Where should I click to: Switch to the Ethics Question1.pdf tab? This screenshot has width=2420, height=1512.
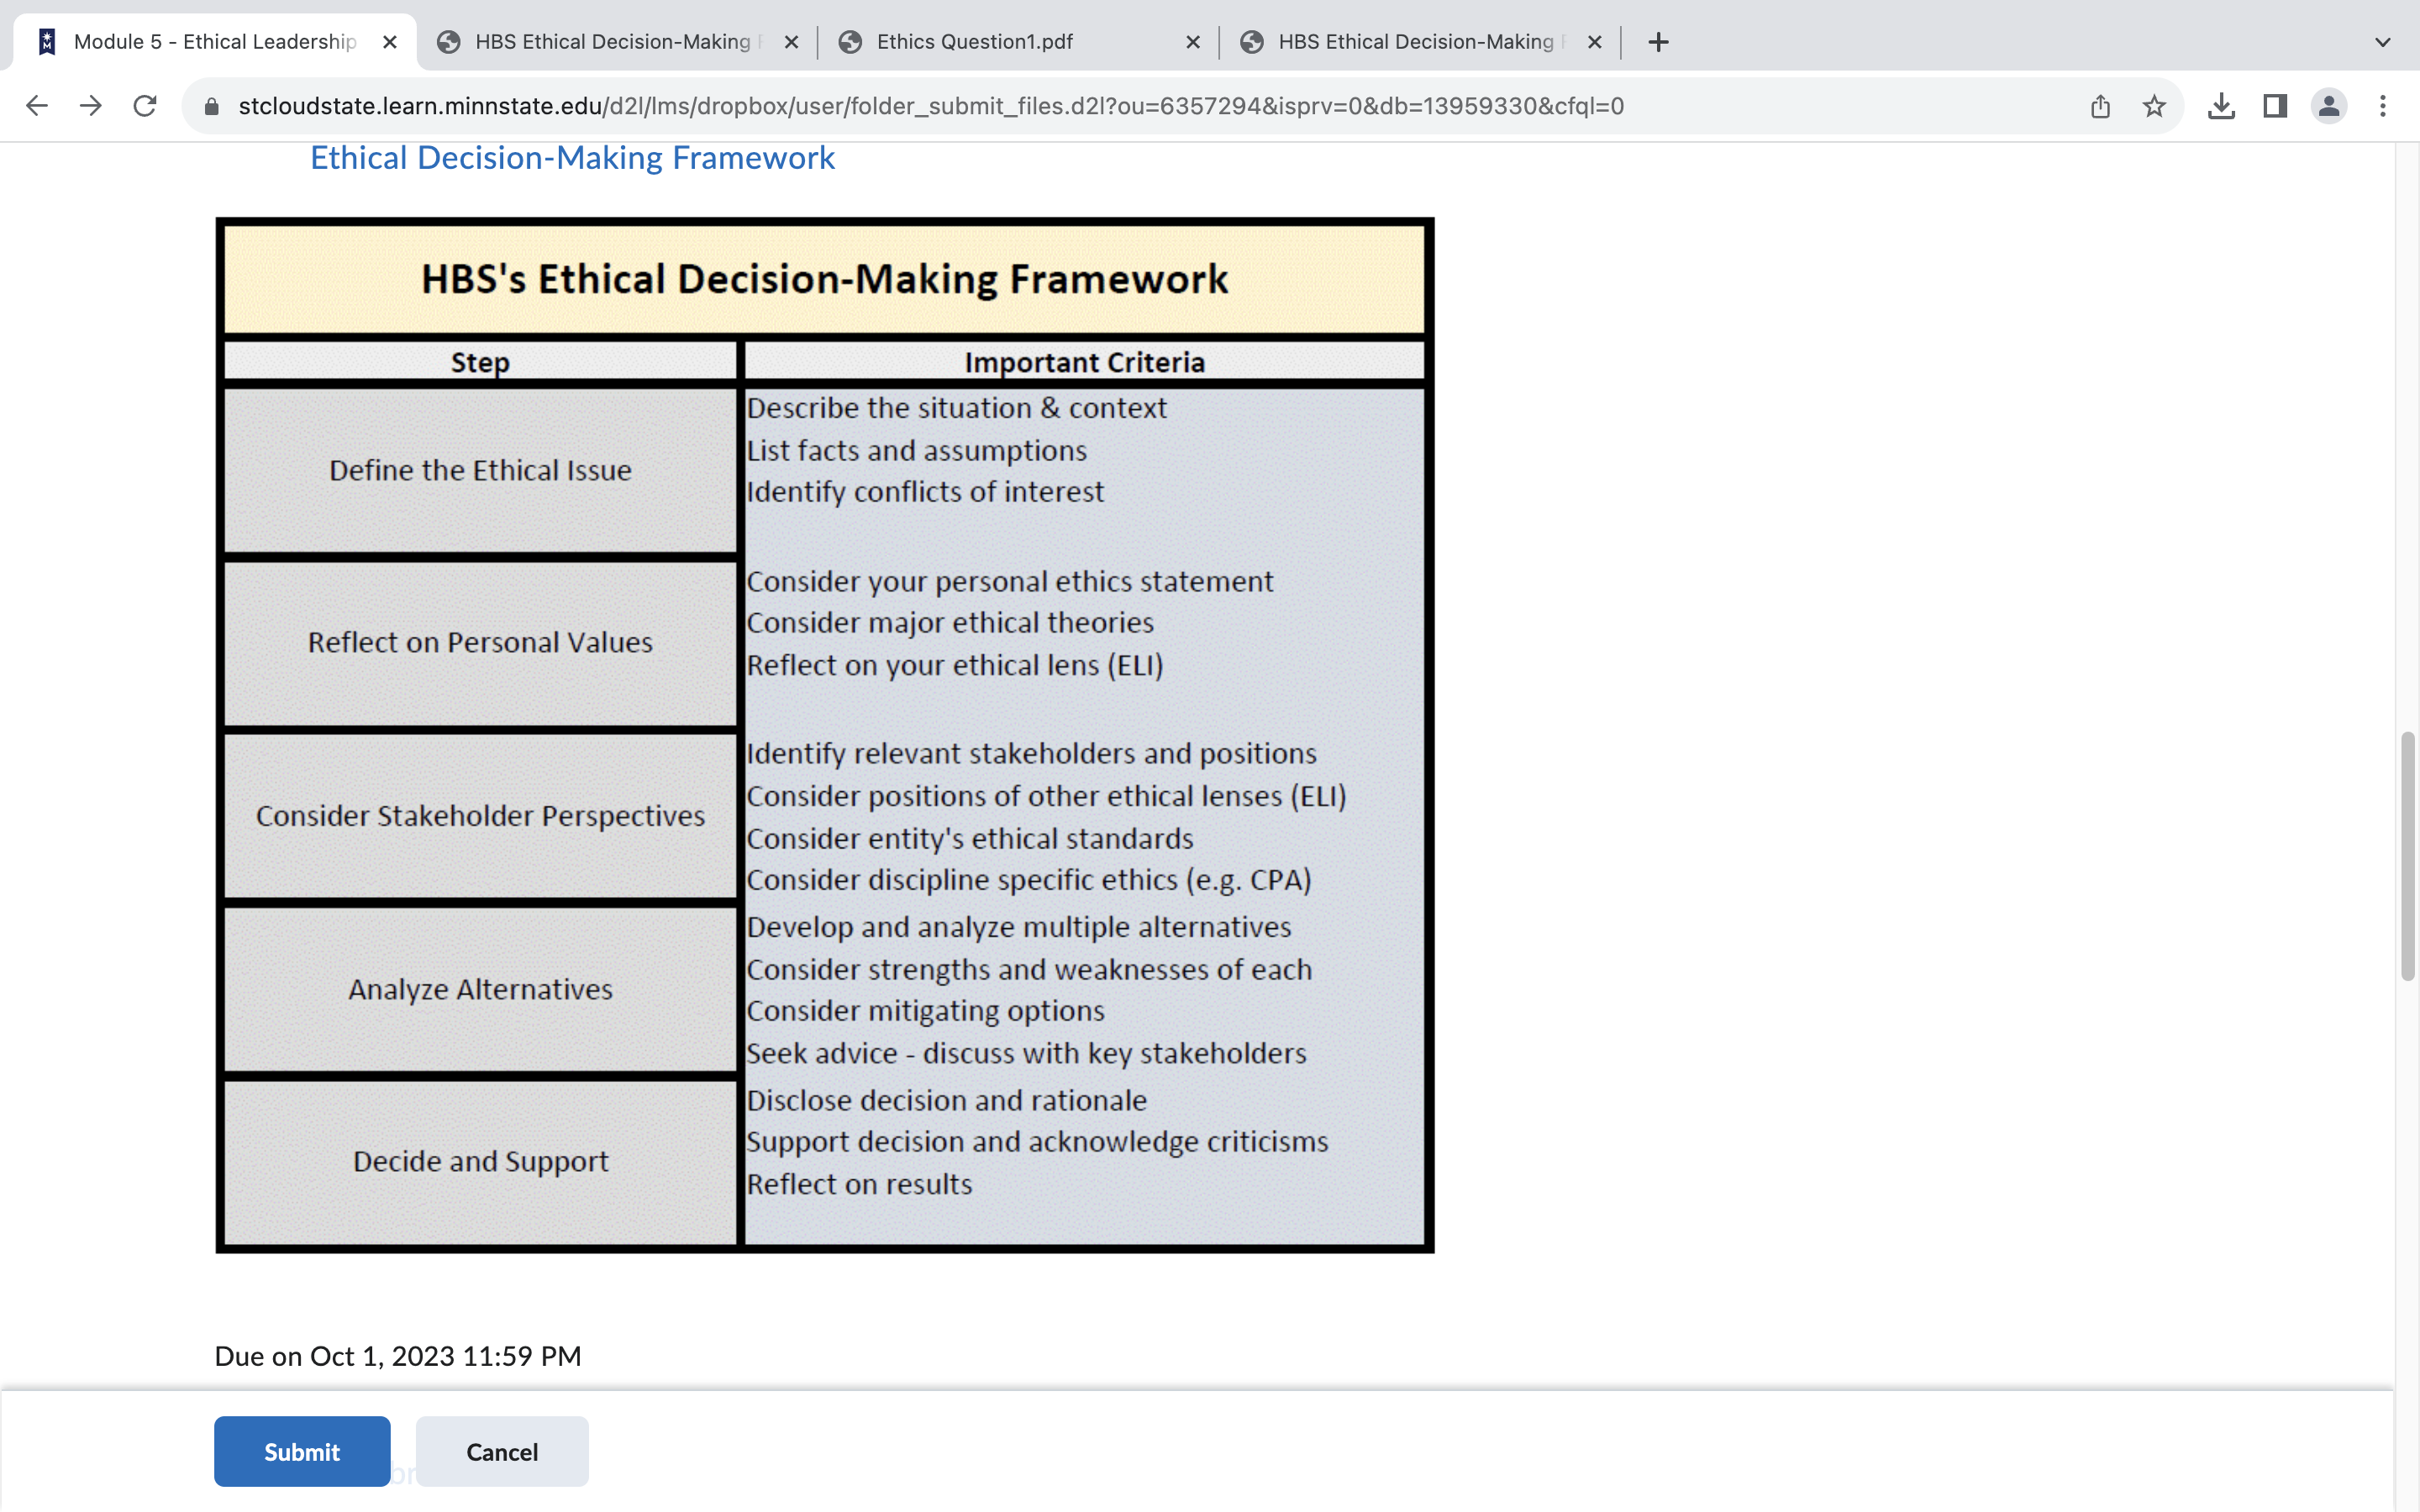[x=973, y=42]
